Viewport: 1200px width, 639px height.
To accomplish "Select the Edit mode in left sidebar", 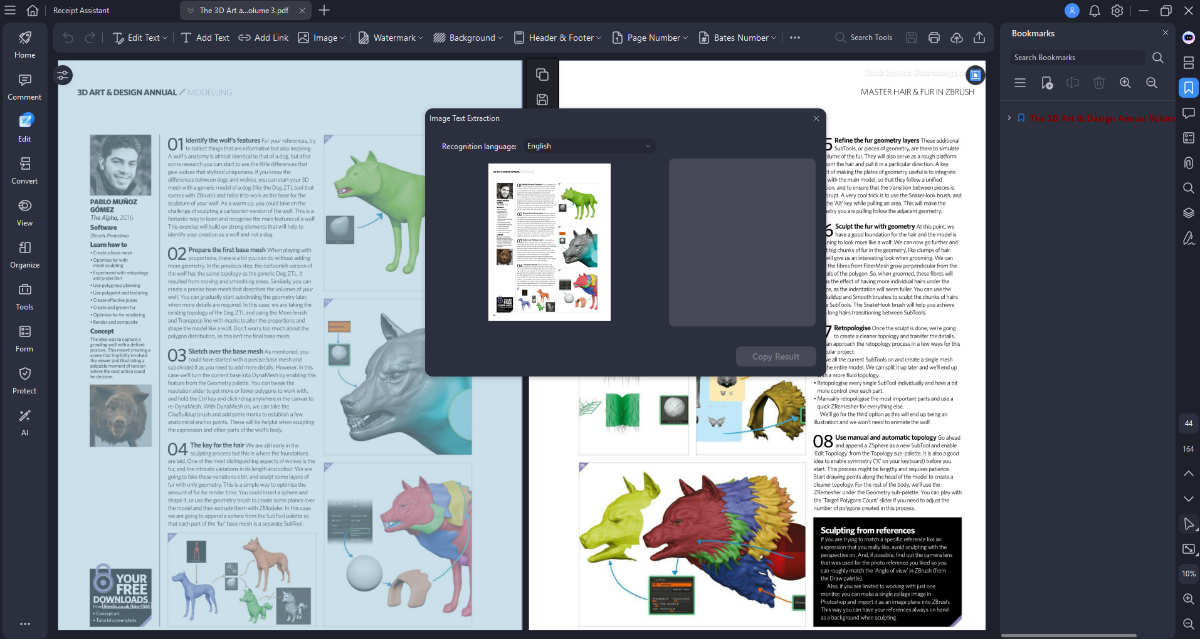I will 24,128.
